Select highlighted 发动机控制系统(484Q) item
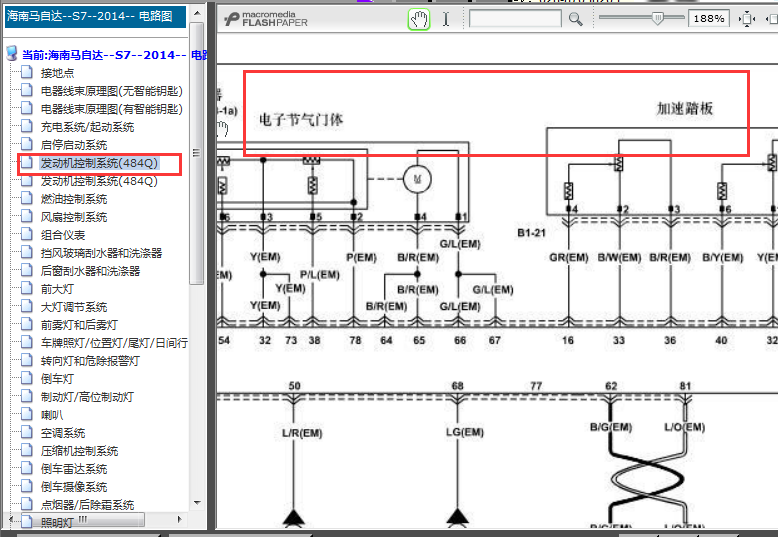This screenshot has width=778, height=537. pos(99,163)
